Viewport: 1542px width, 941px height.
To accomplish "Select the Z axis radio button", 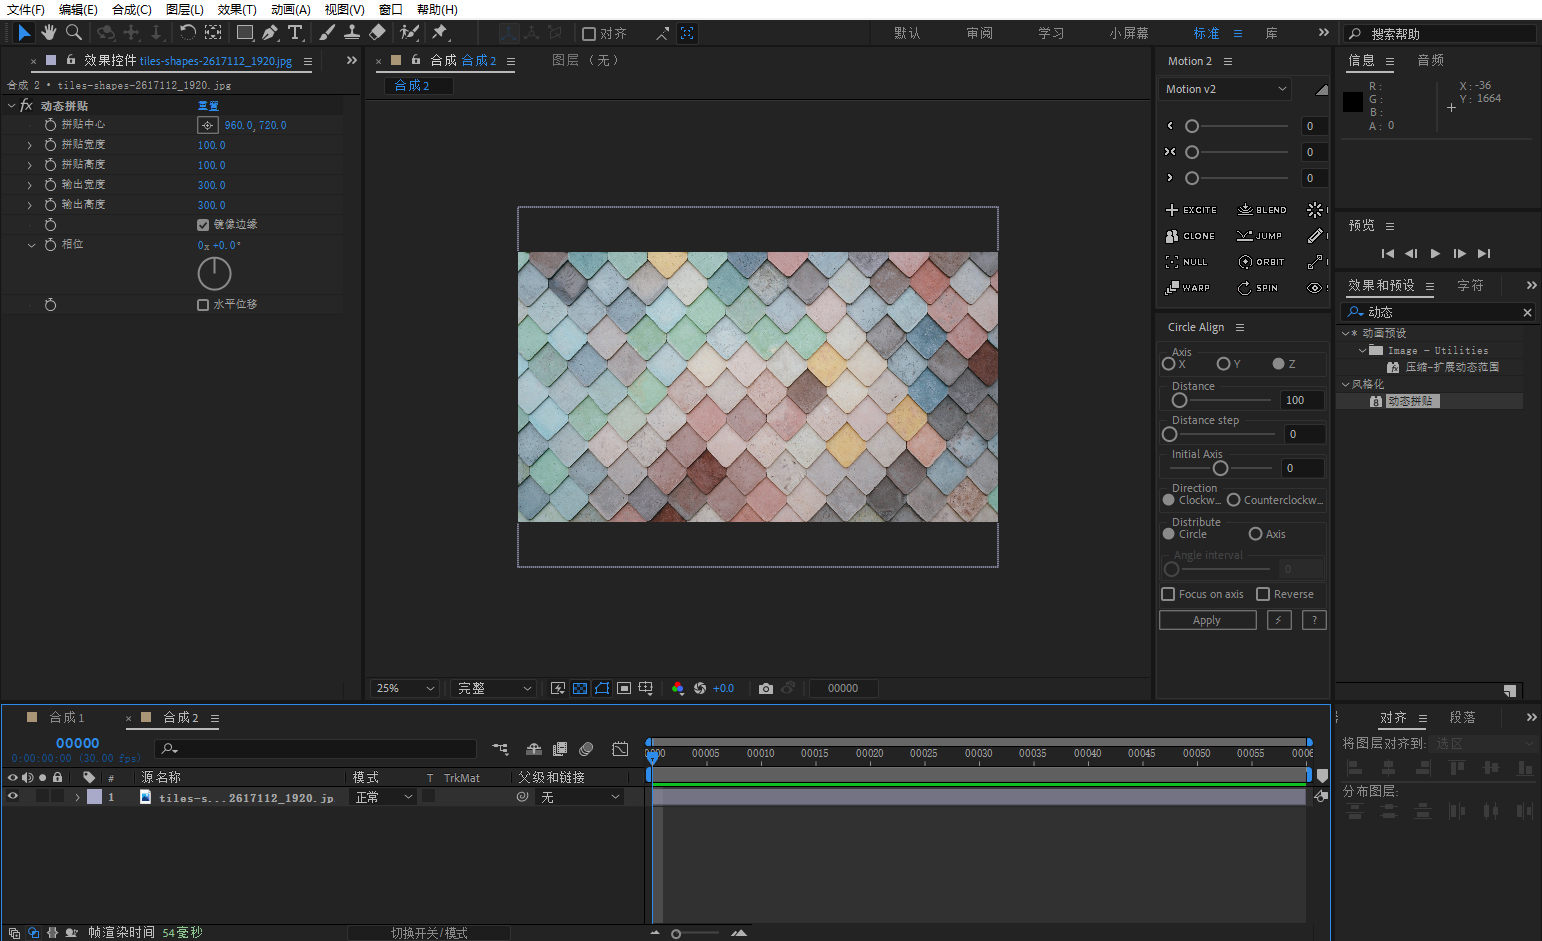I will (1278, 364).
